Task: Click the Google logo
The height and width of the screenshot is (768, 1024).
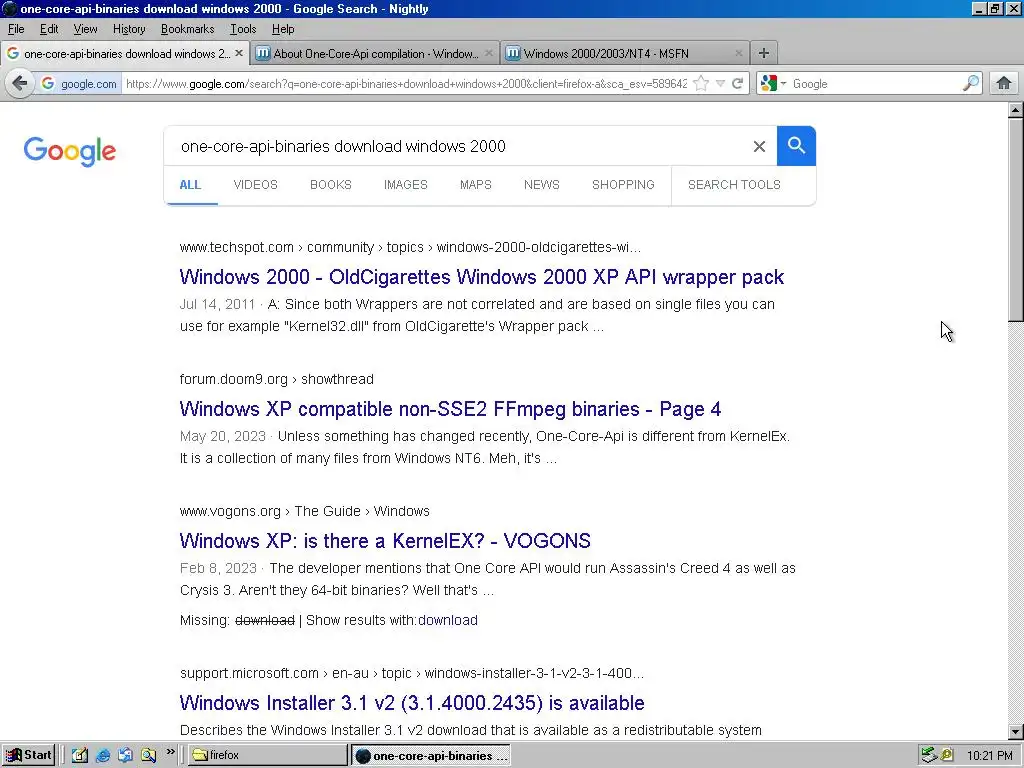Action: pos(70,151)
